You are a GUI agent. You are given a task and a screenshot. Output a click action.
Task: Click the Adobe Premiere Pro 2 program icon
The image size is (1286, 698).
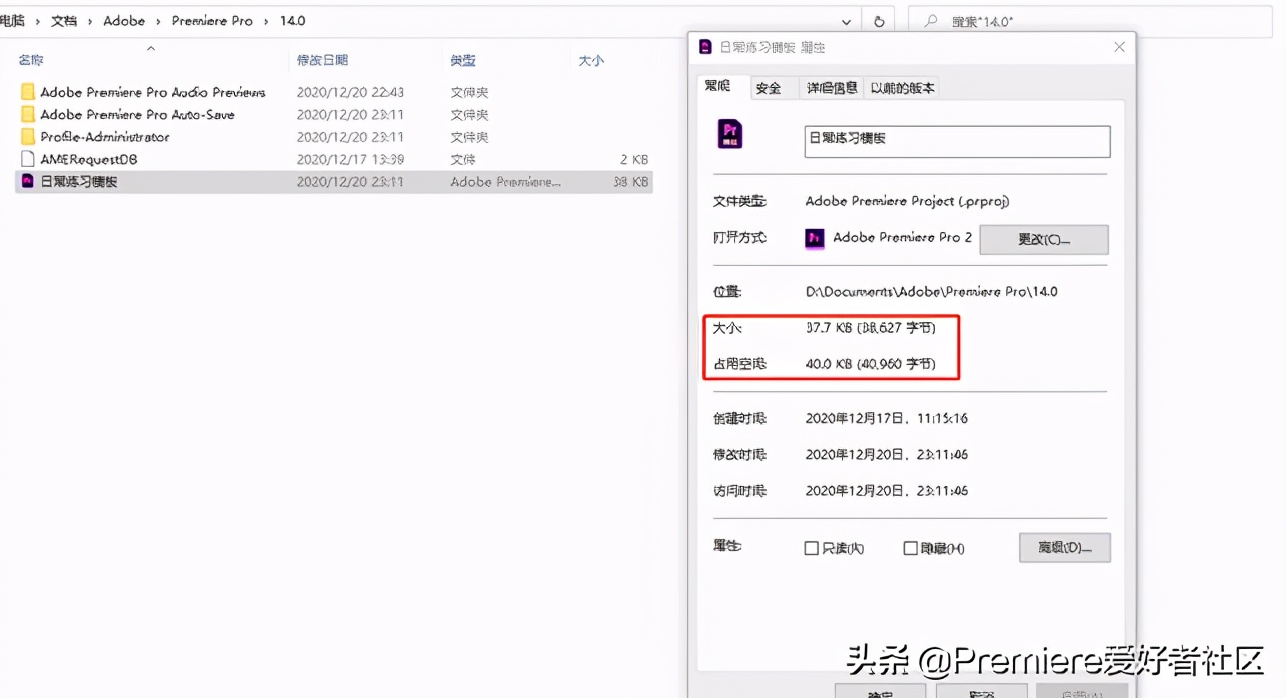pos(815,238)
